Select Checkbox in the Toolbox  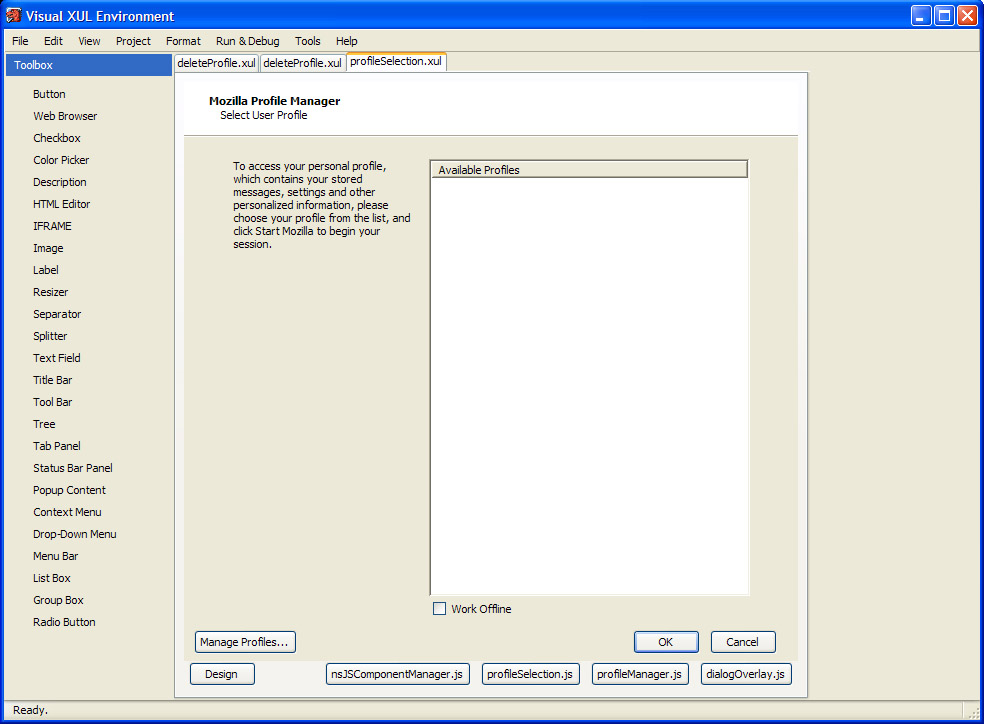point(57,138)
